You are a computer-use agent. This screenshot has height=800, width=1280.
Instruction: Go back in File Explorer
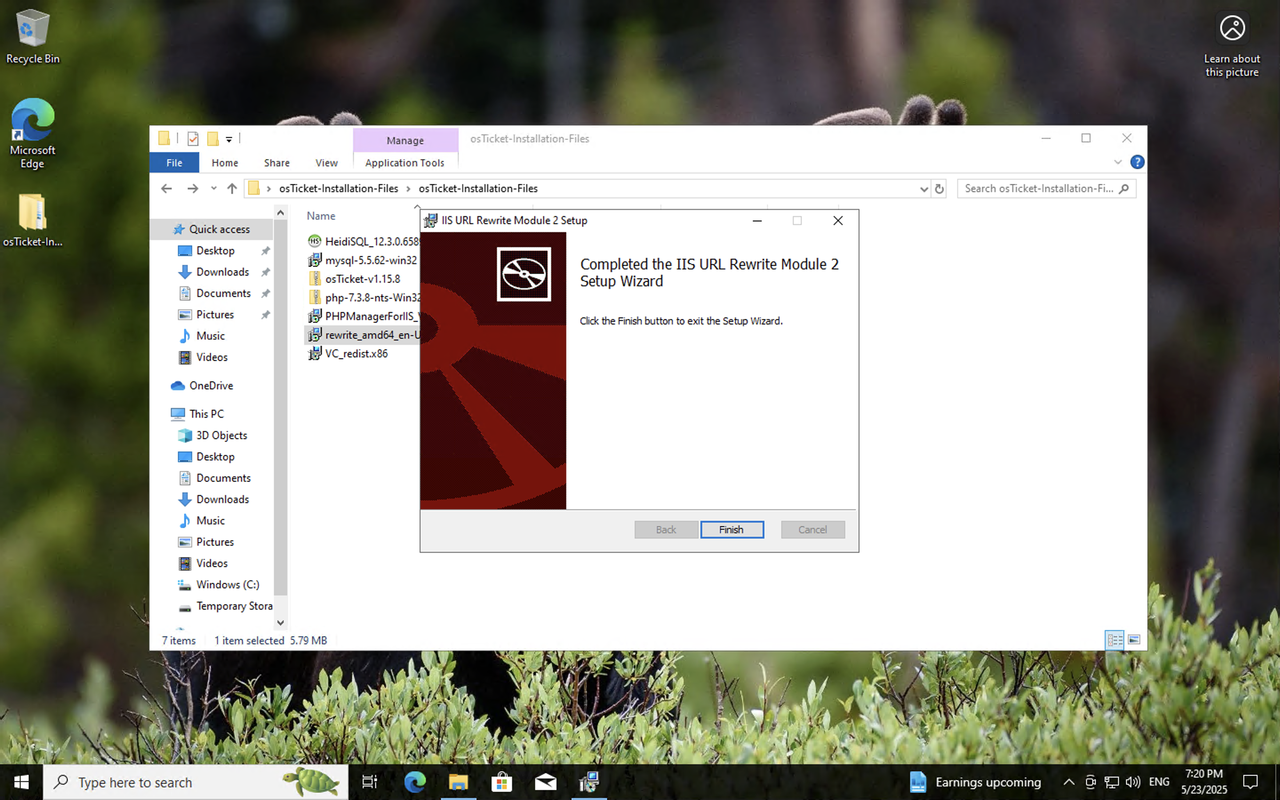pyautogui.click(x=167, y=188)
